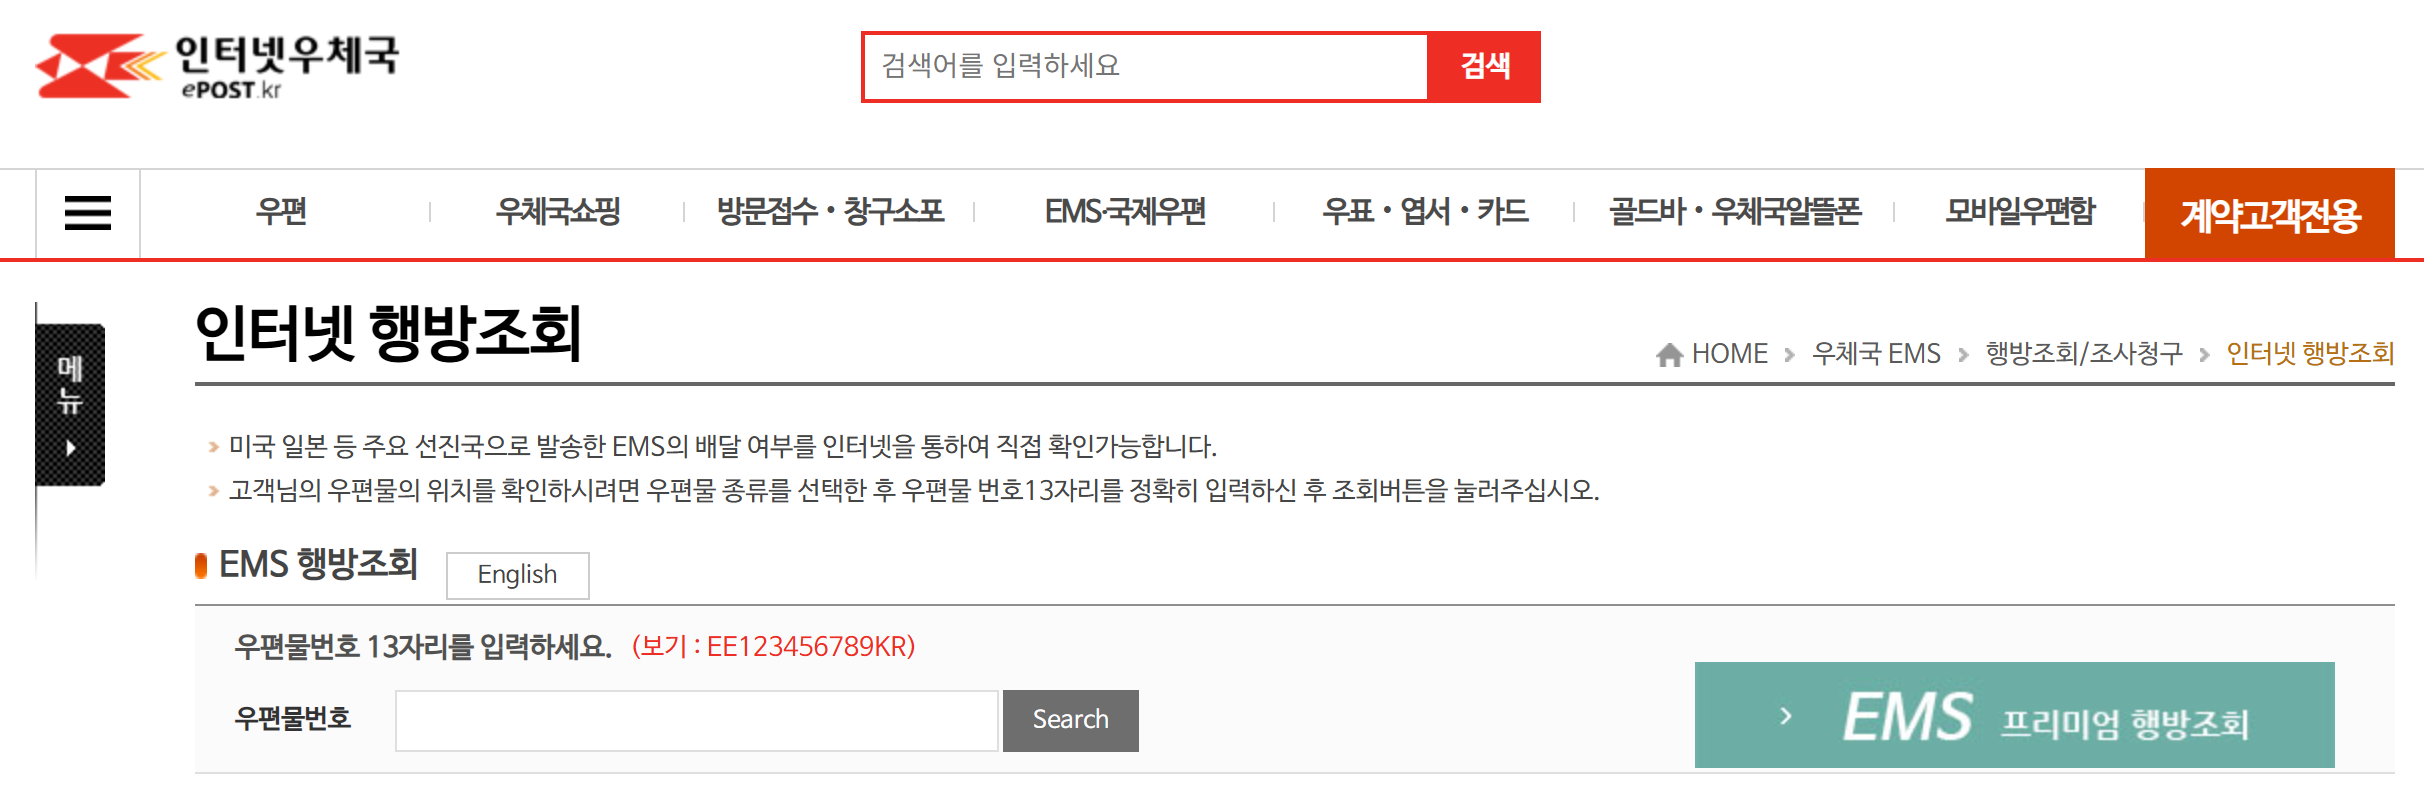The image size is (2424, 789).
Task: Switch to English tracking page
Action: 518,575
